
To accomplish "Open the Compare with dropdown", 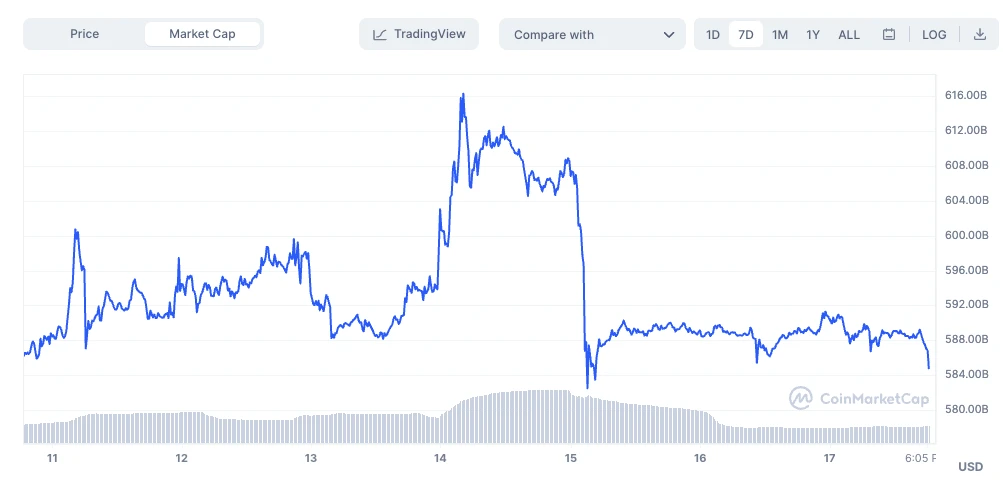I will (592, 35).
